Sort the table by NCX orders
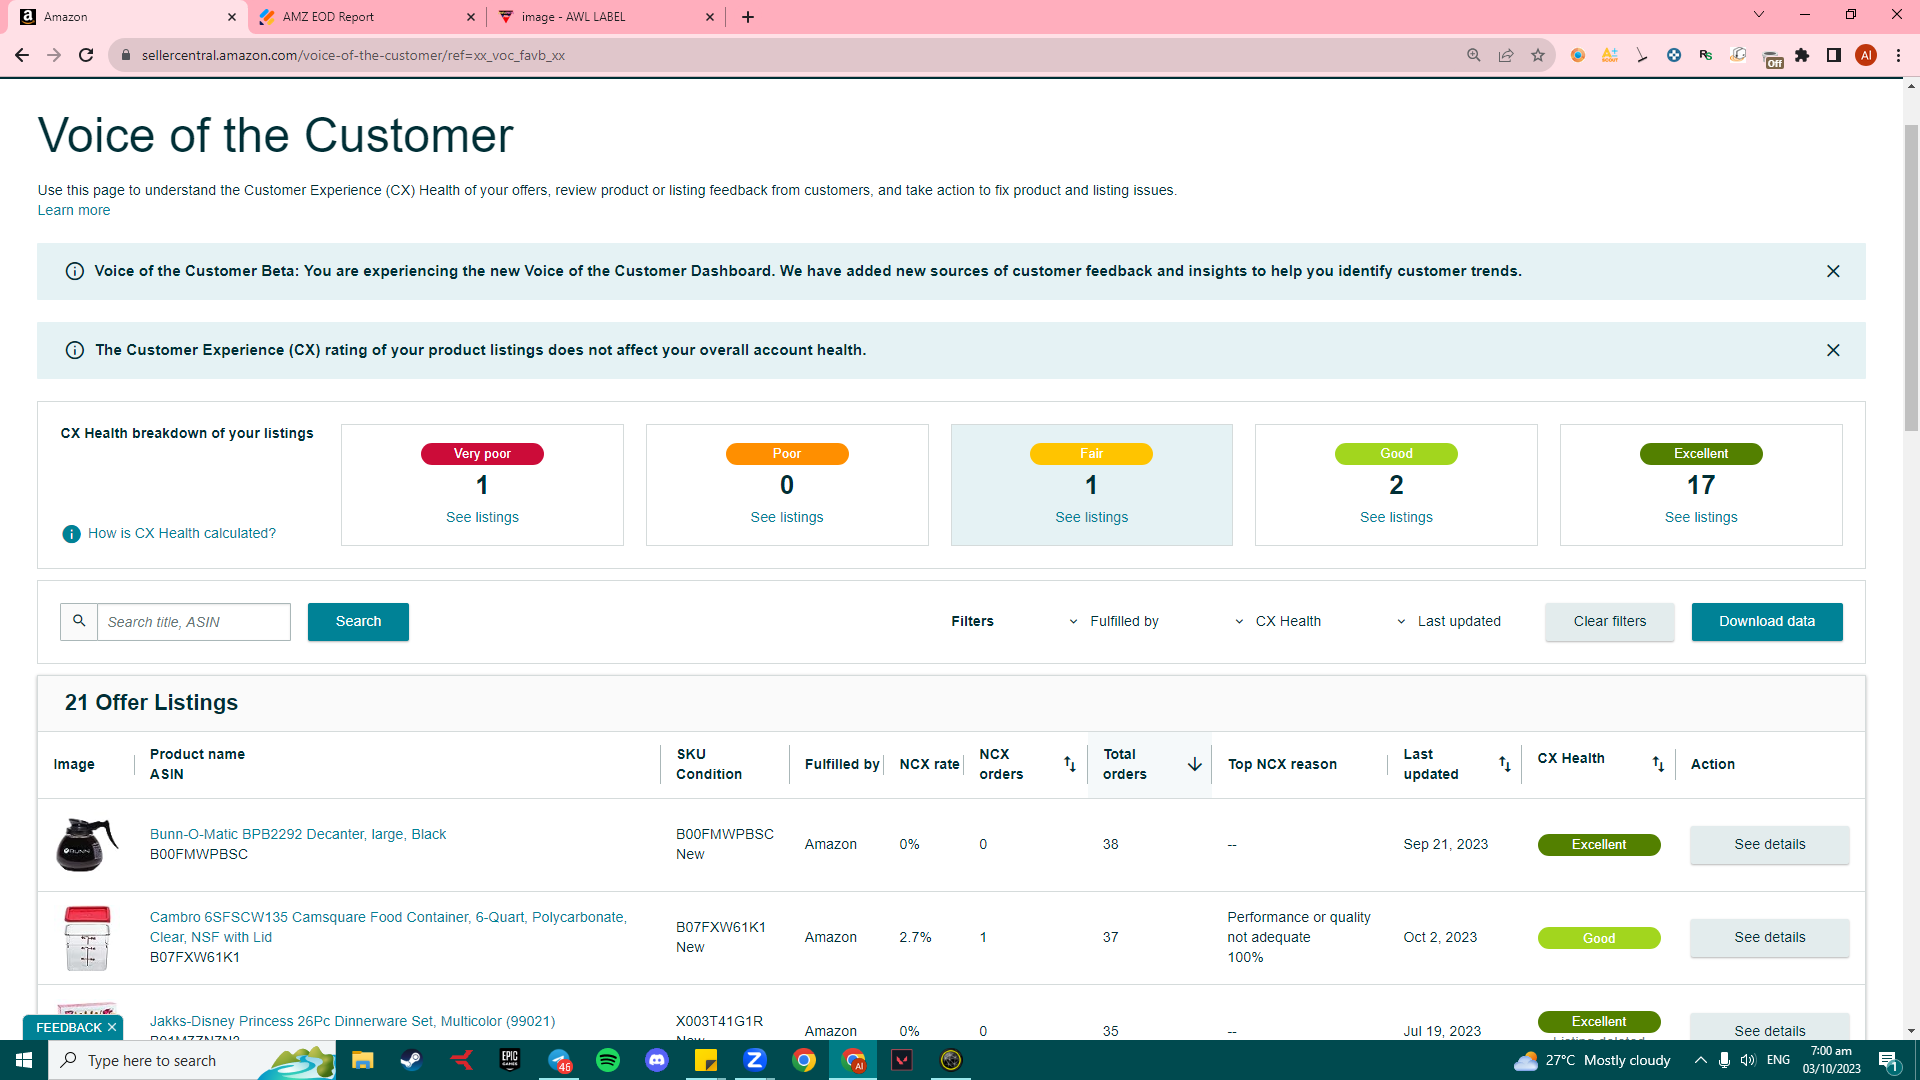 coord(1070,764)
